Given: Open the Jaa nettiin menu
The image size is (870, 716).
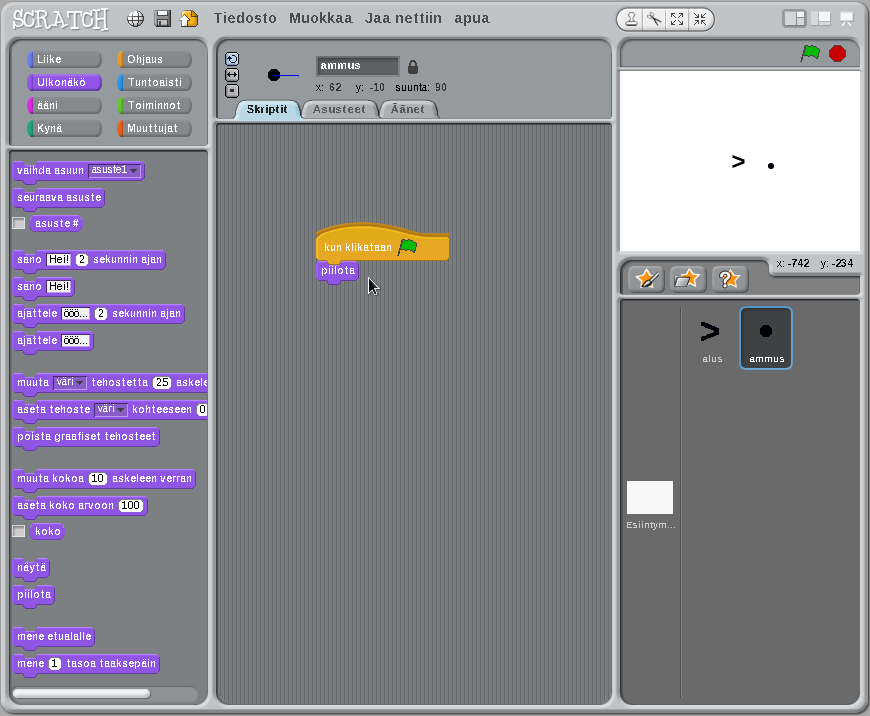Looking at the screenshot, I should (x=403, y=18).
